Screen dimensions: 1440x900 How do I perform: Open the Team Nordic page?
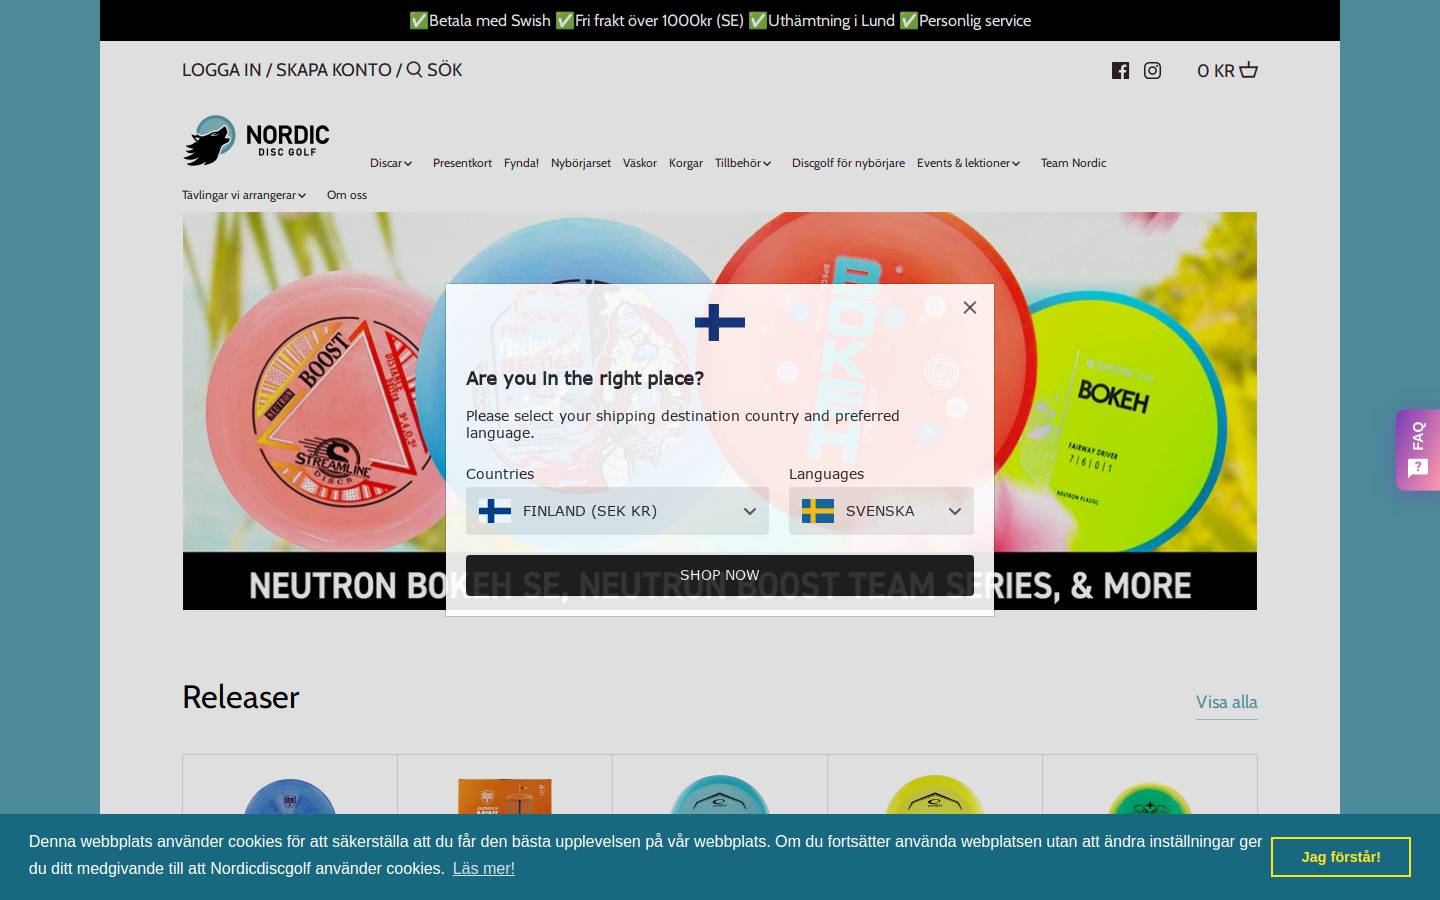click(x=1073, y=163)
